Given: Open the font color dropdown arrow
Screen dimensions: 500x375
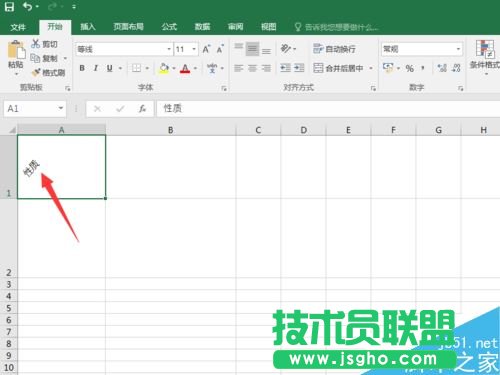Looking at the screenshot, I should tap(195, 68).
